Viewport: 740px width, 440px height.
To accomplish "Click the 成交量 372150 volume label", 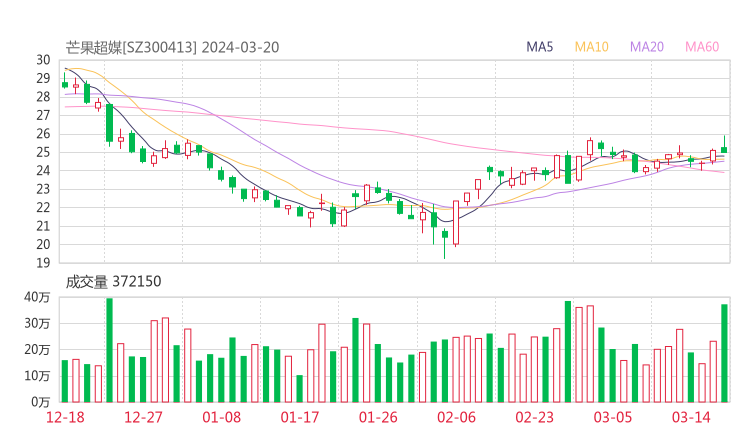I will click(x=113, y=282).
